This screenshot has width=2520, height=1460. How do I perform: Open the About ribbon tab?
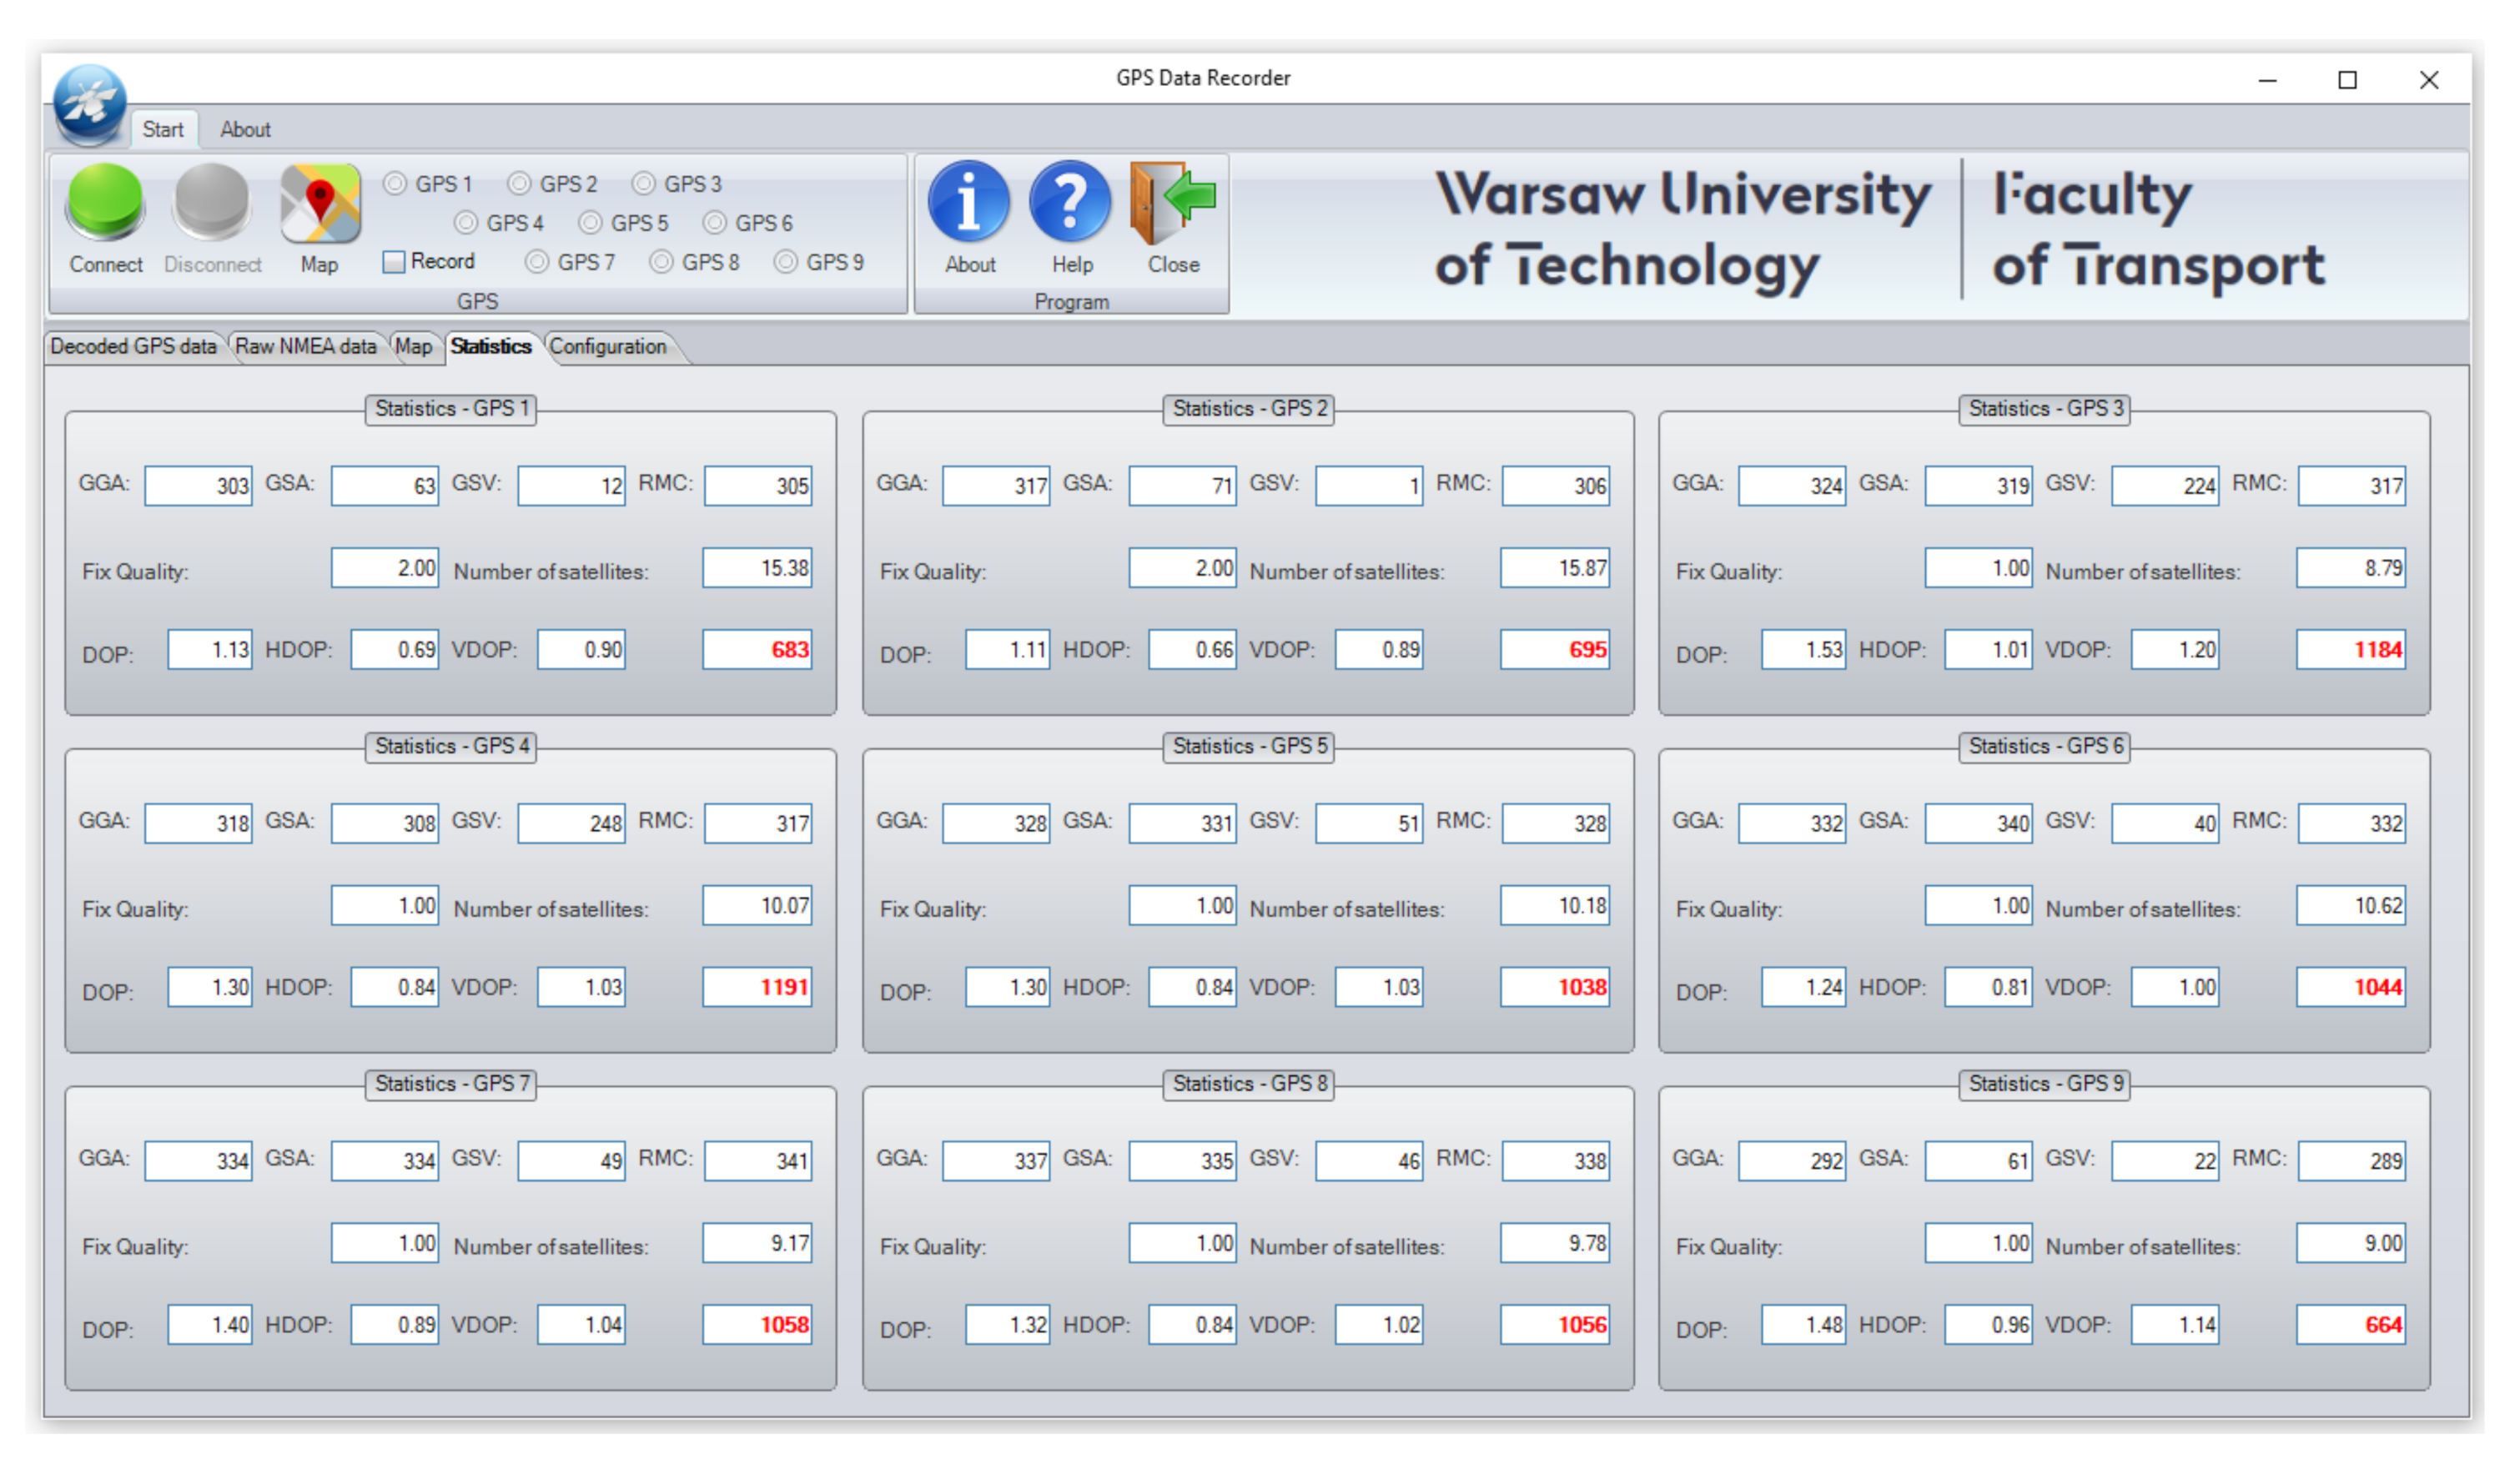point(245,130)
